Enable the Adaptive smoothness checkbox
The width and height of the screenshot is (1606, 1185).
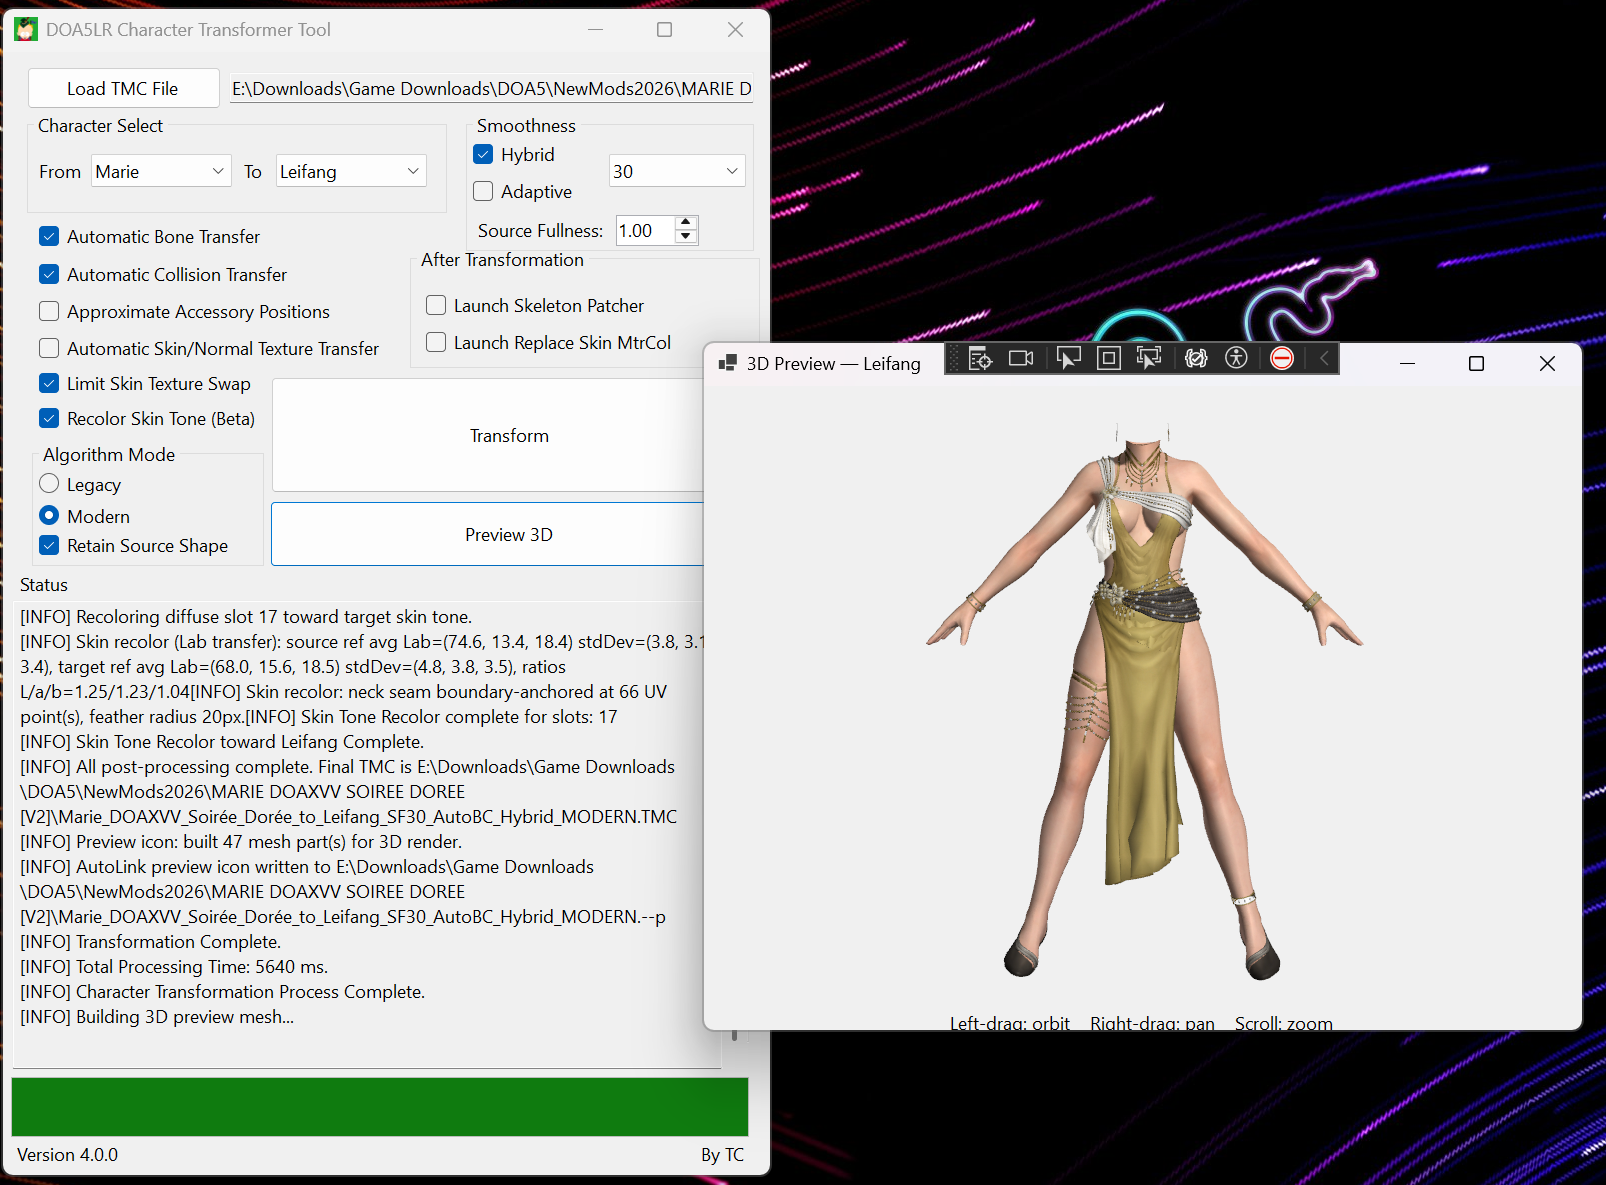coord(483,191)
